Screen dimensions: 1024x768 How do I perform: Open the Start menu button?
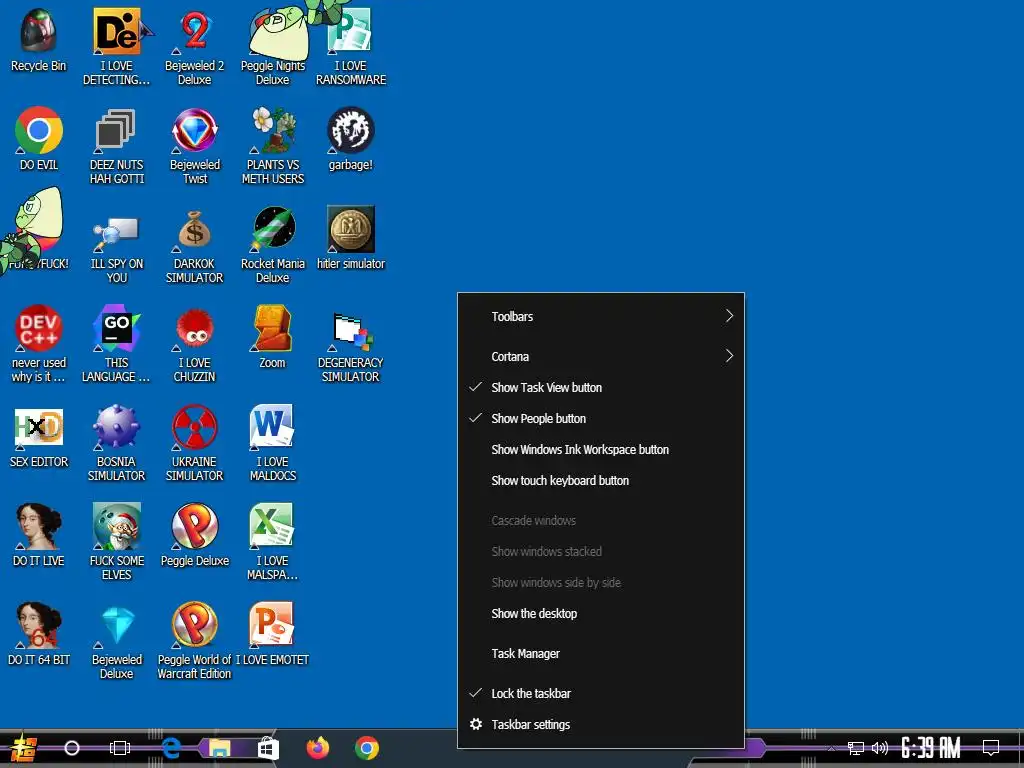(x=23, y=748)
